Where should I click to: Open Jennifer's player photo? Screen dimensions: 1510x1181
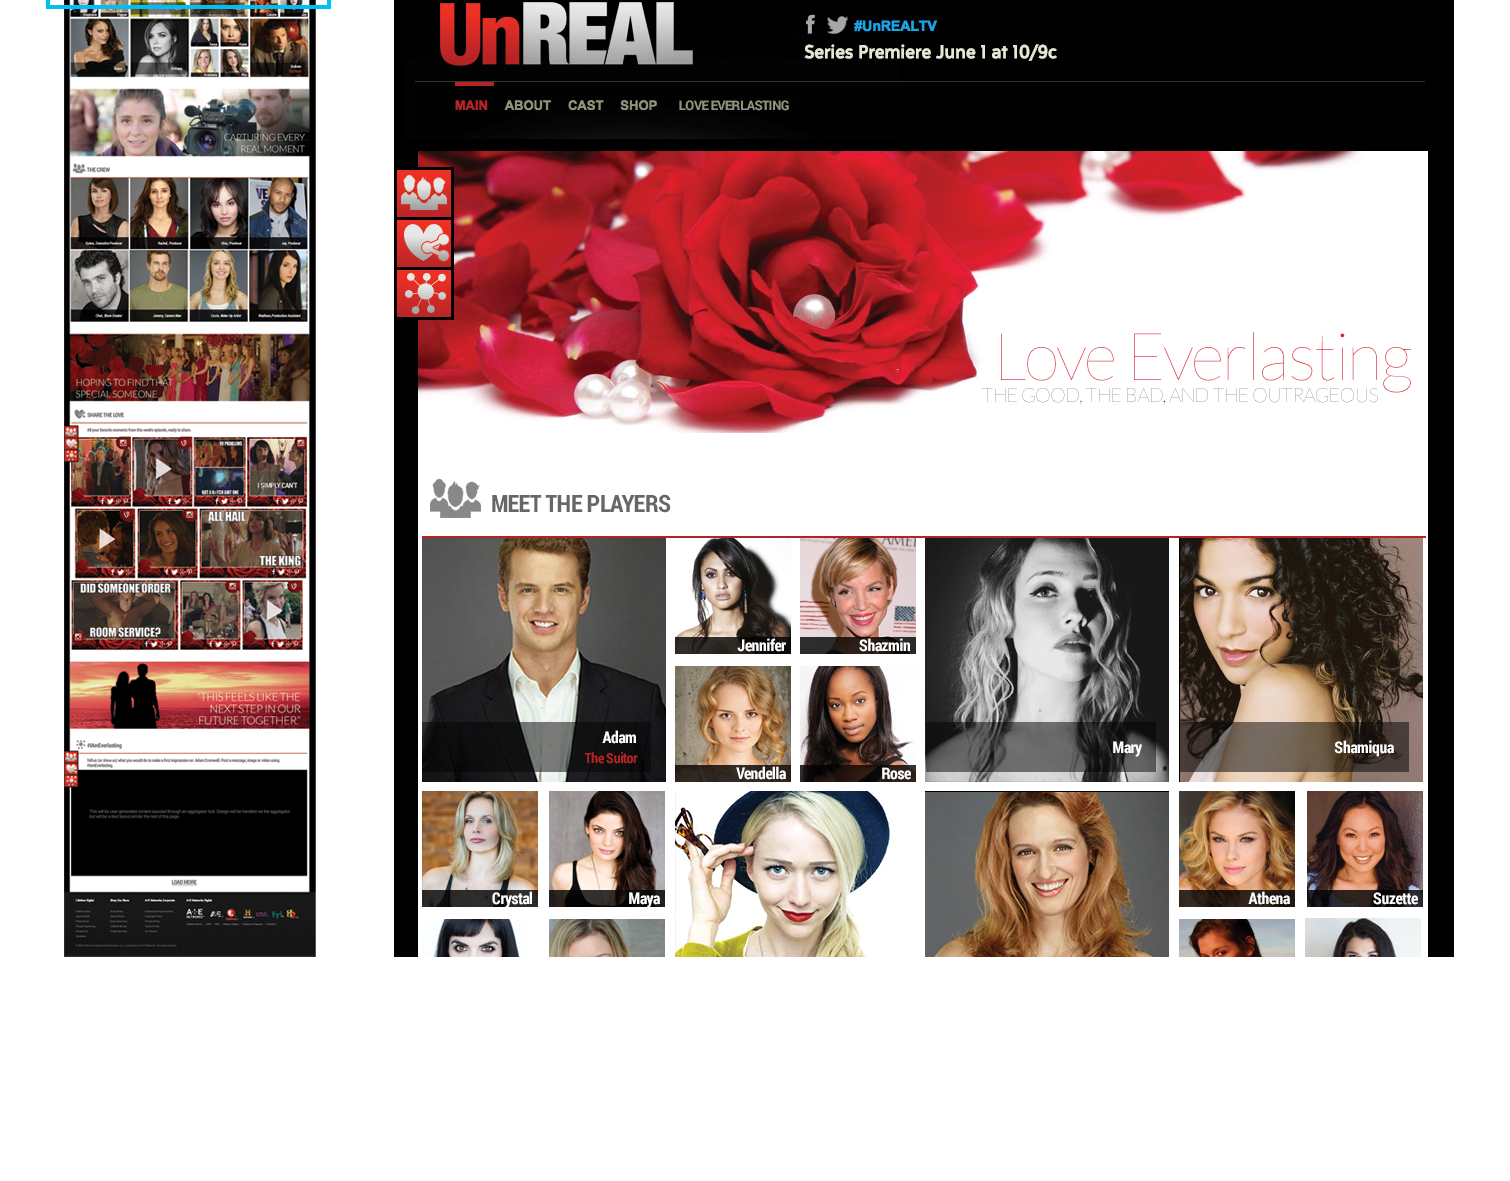coord(733,596)
